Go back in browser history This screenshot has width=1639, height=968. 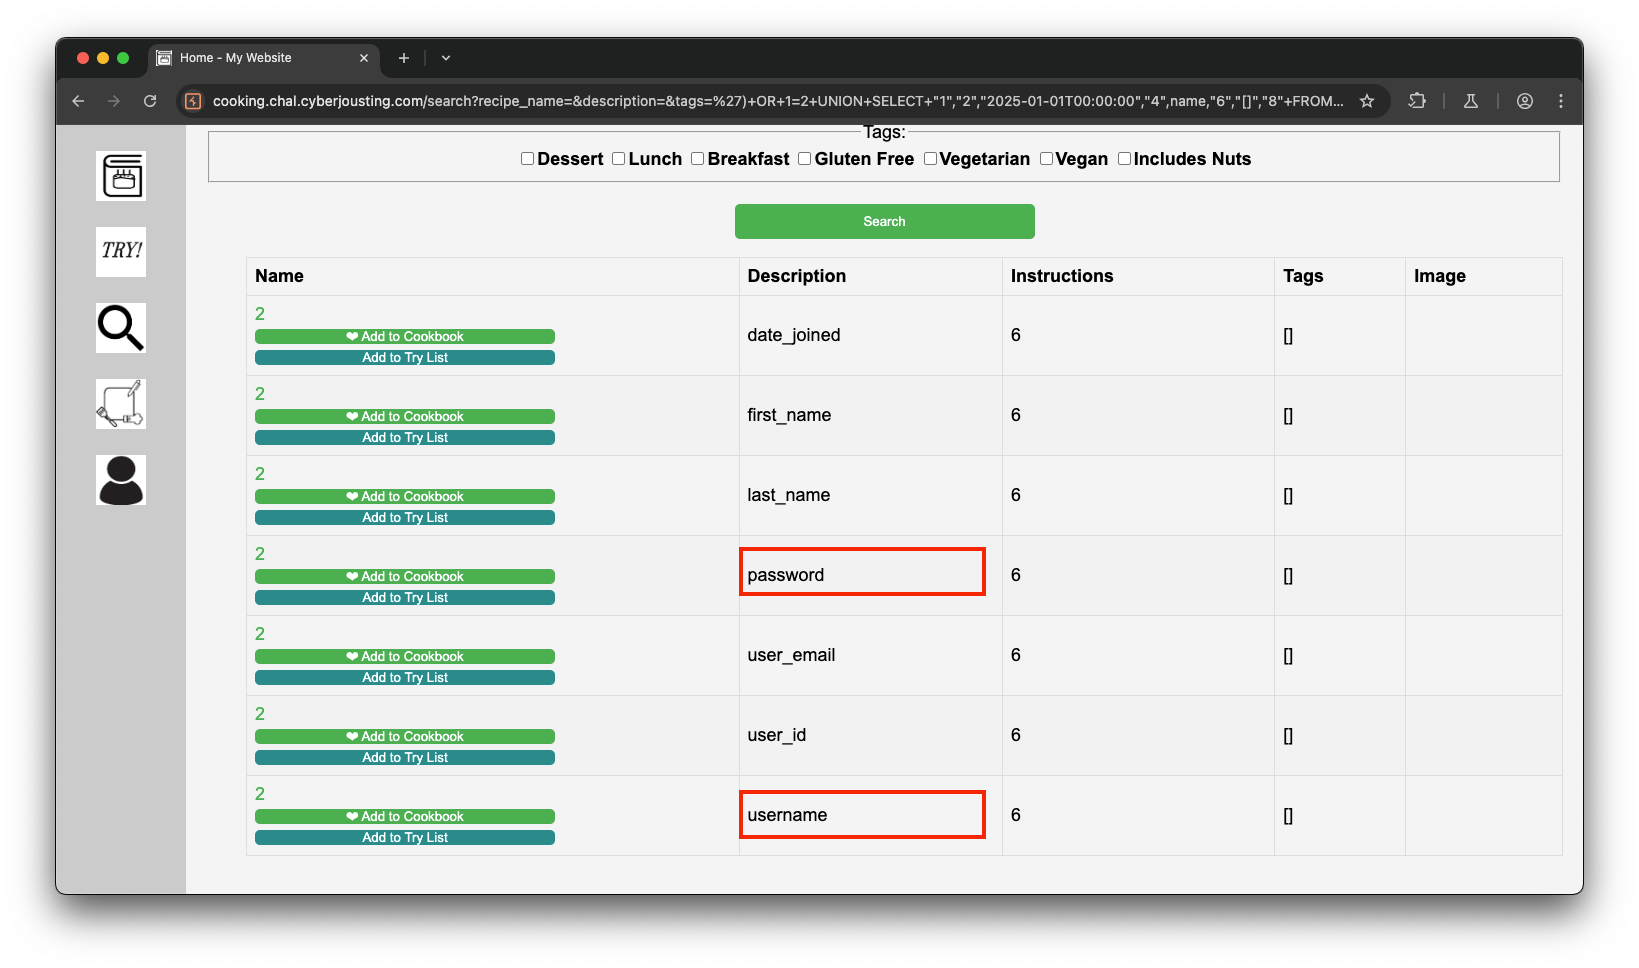point(78,101)
